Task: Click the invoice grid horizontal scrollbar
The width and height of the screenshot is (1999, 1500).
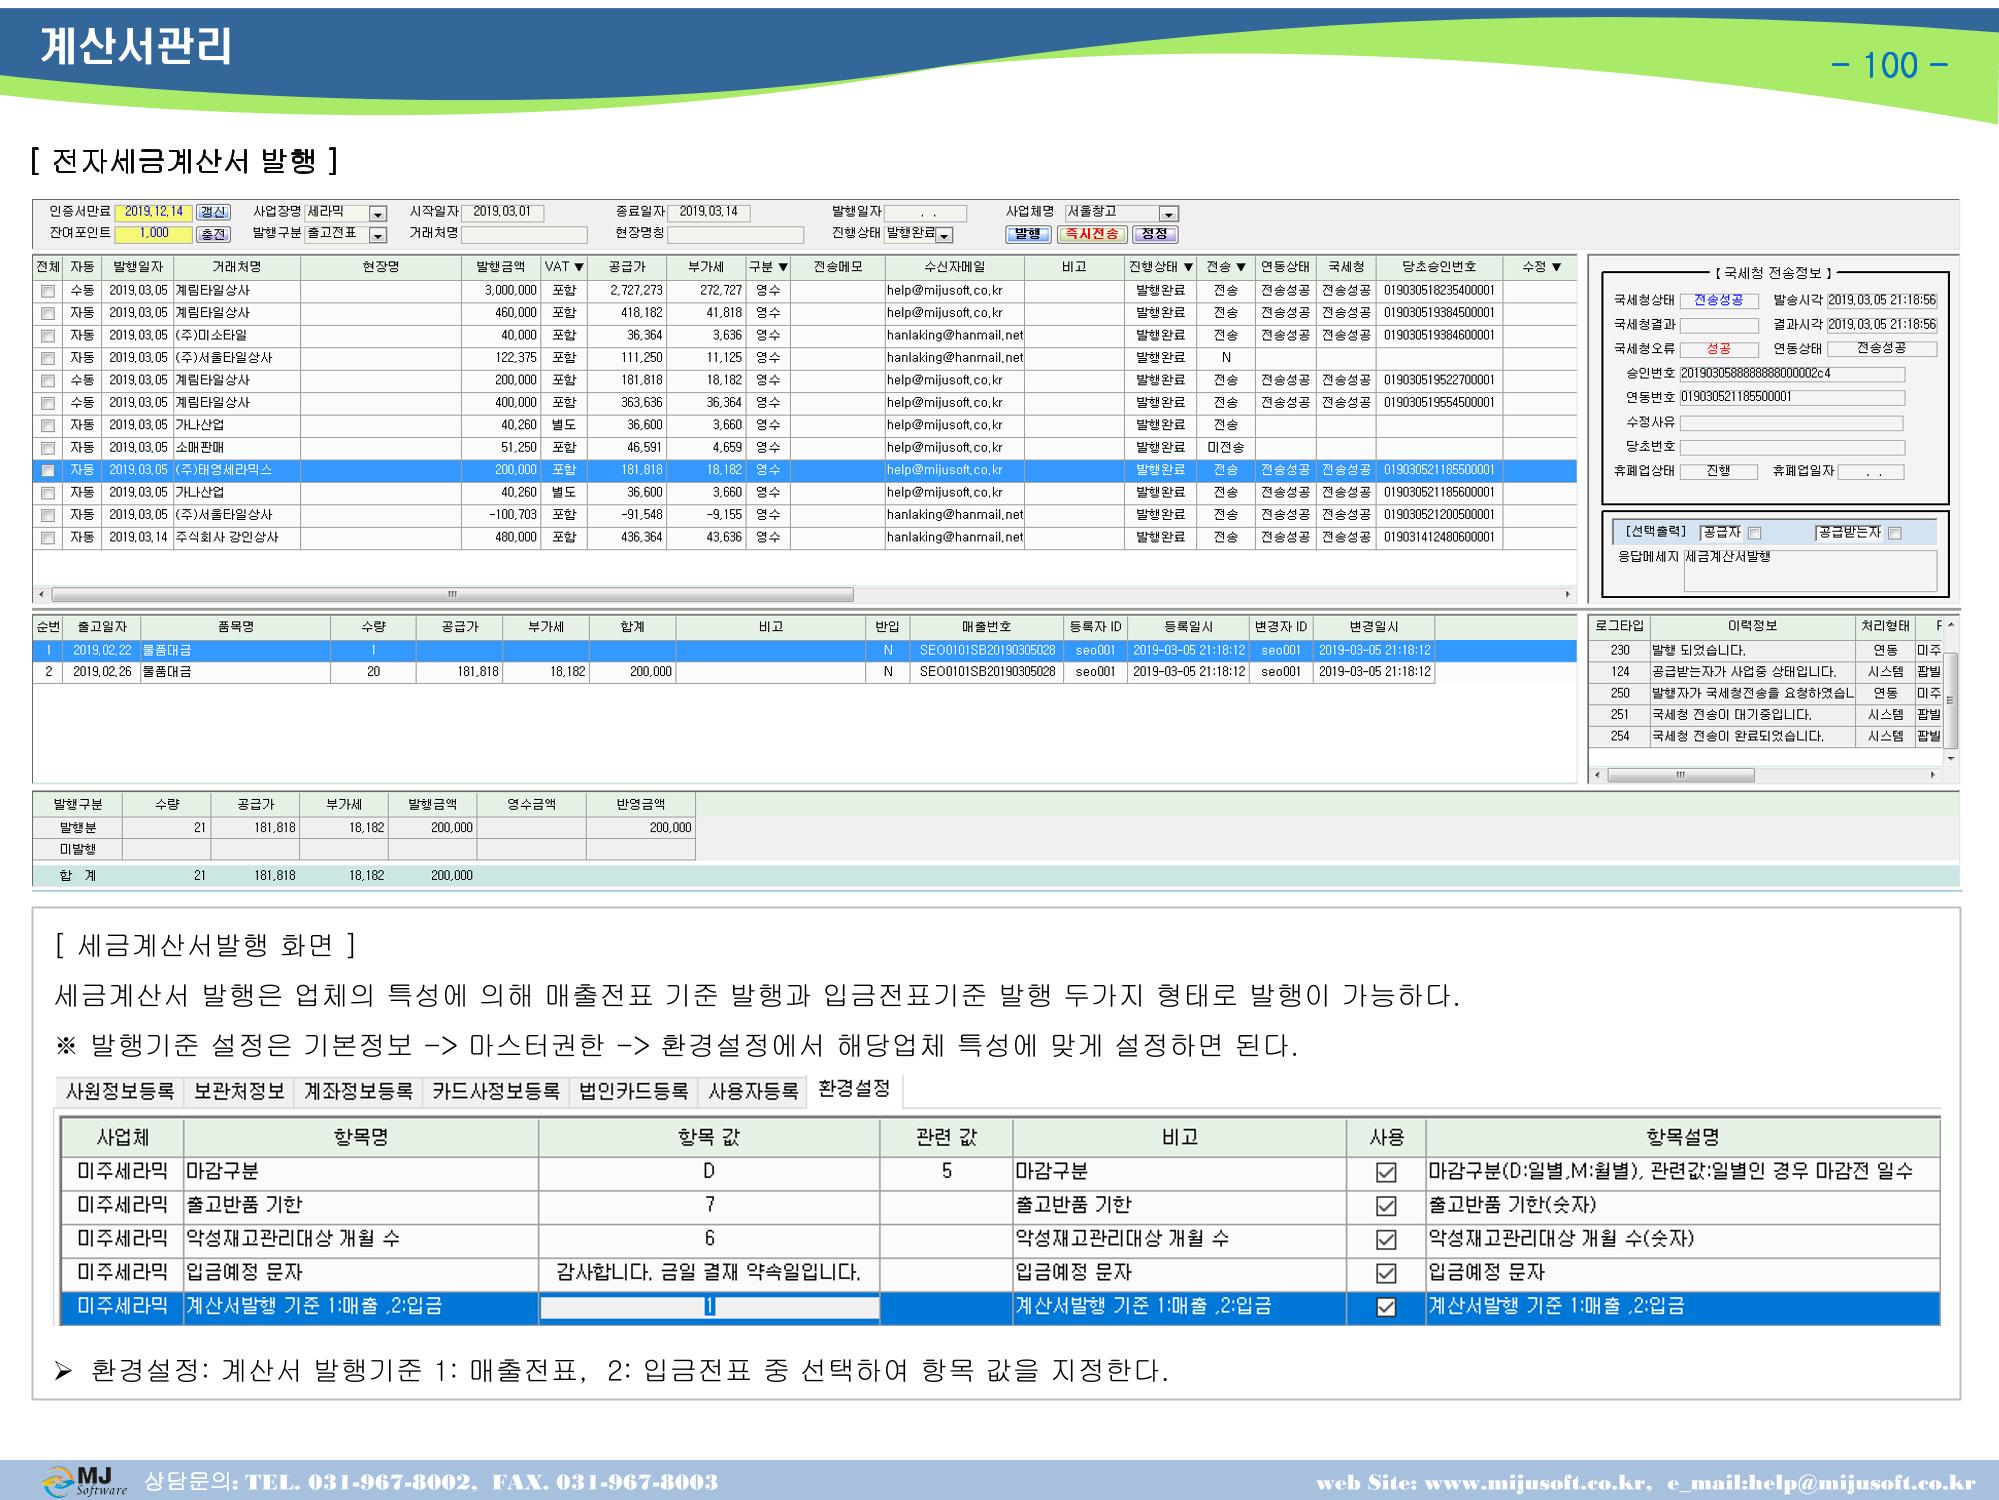Action: pos(452,594)
